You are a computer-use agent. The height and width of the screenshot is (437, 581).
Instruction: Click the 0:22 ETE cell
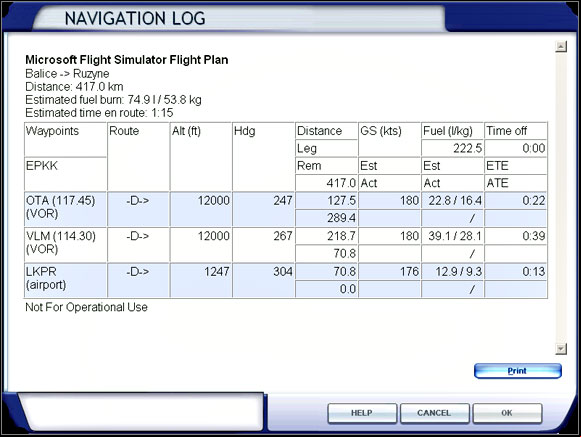tap(516, 201)
